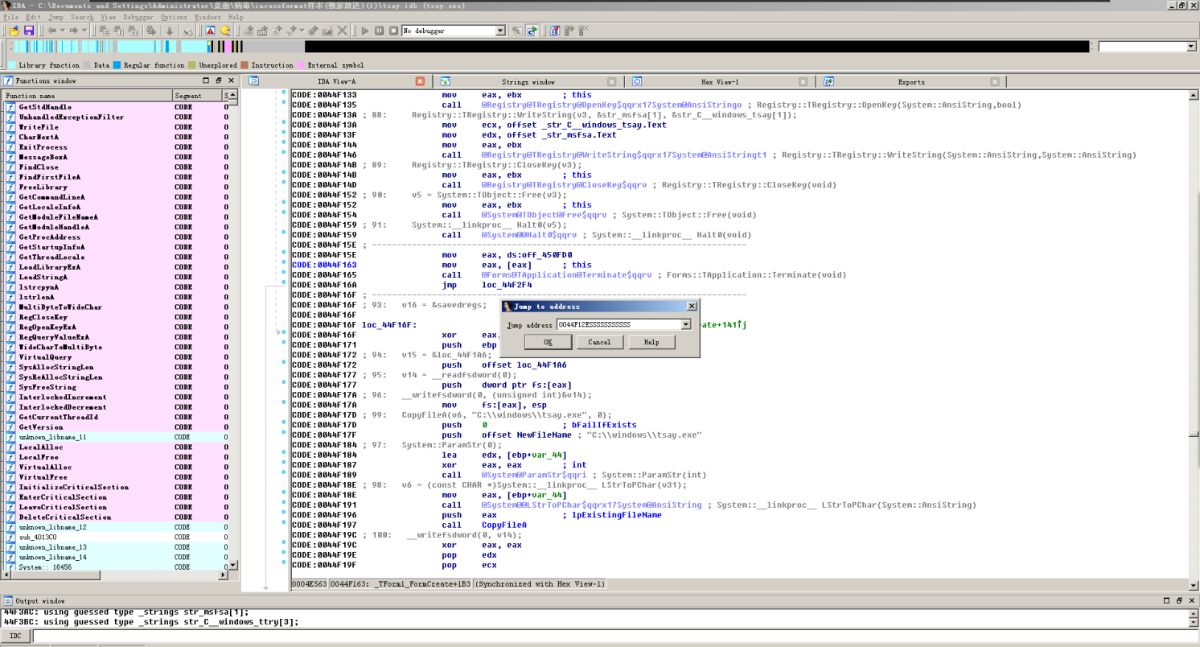Click the Pause process toolbar icon
1200x647 pixels.
pyautogui.click(x=379, y=31)
